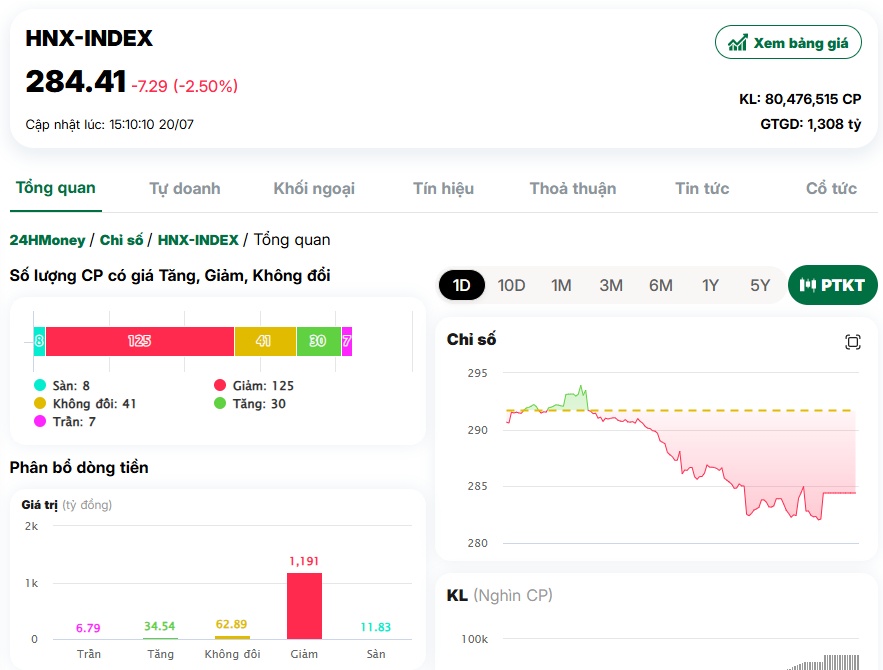Choose the 6M chart period
Viewport: 883px width, 670px height.
tap(661, 285)
